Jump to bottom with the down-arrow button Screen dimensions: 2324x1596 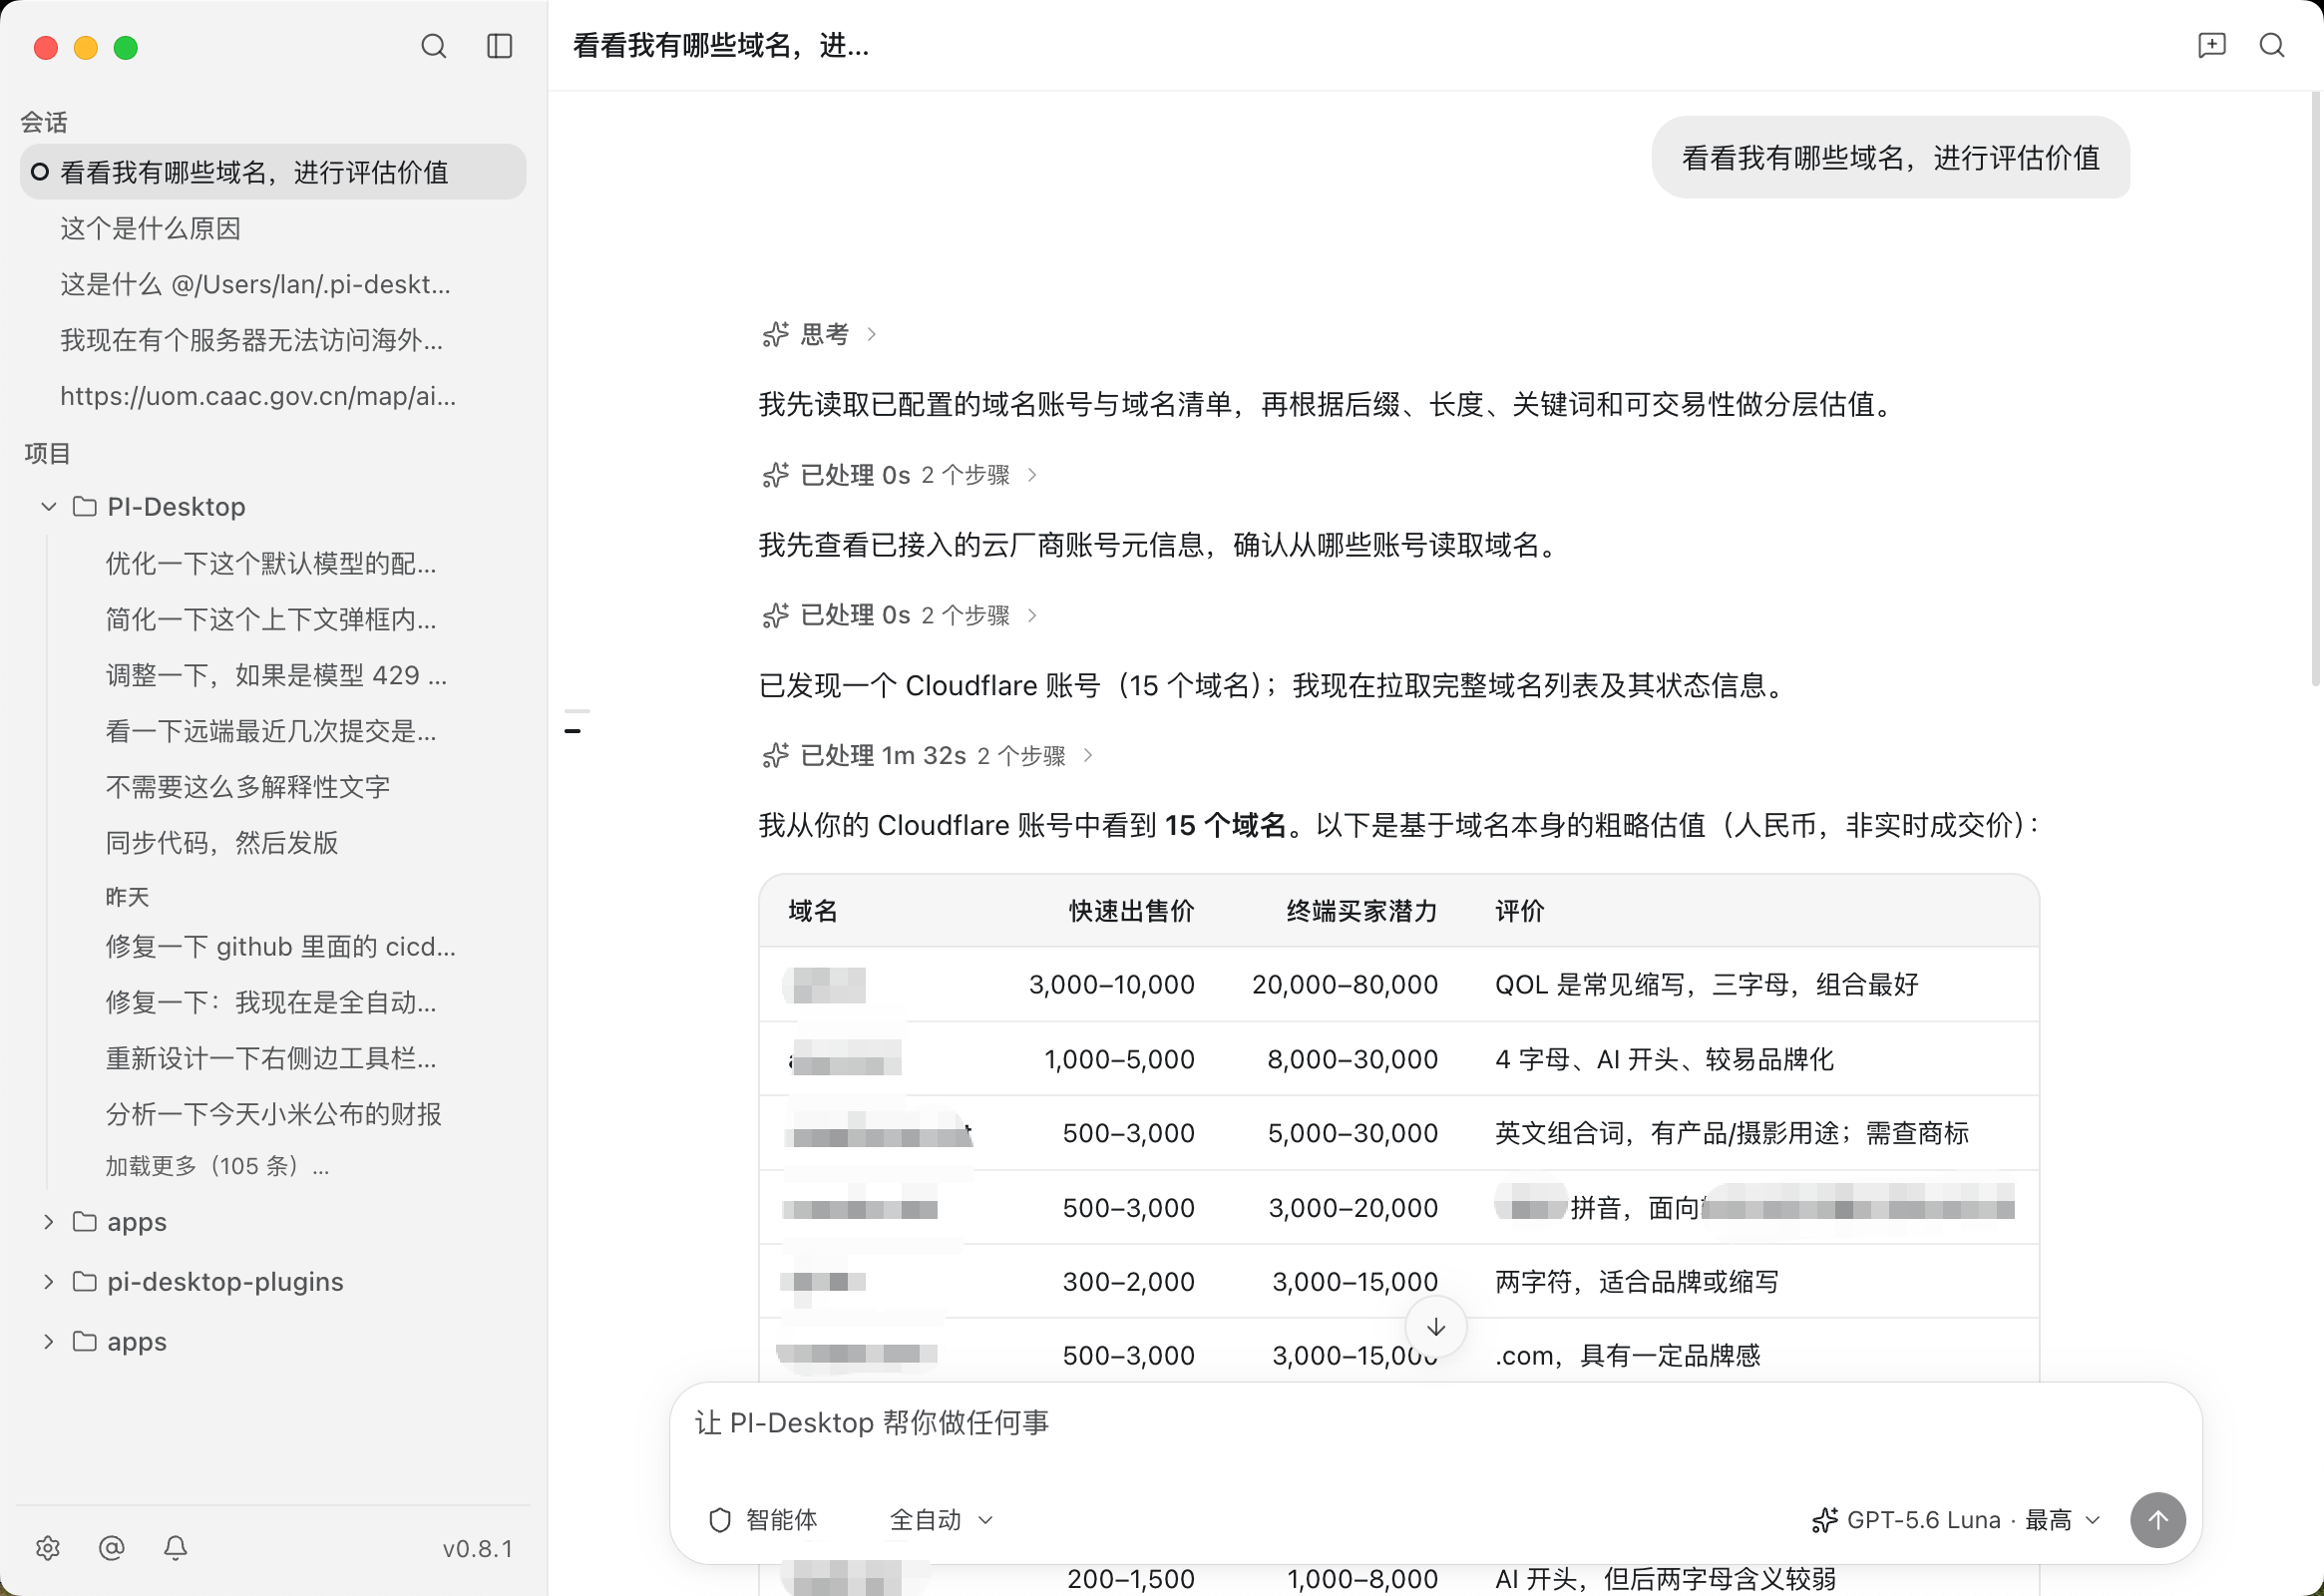click(x=1435, y=1327)
